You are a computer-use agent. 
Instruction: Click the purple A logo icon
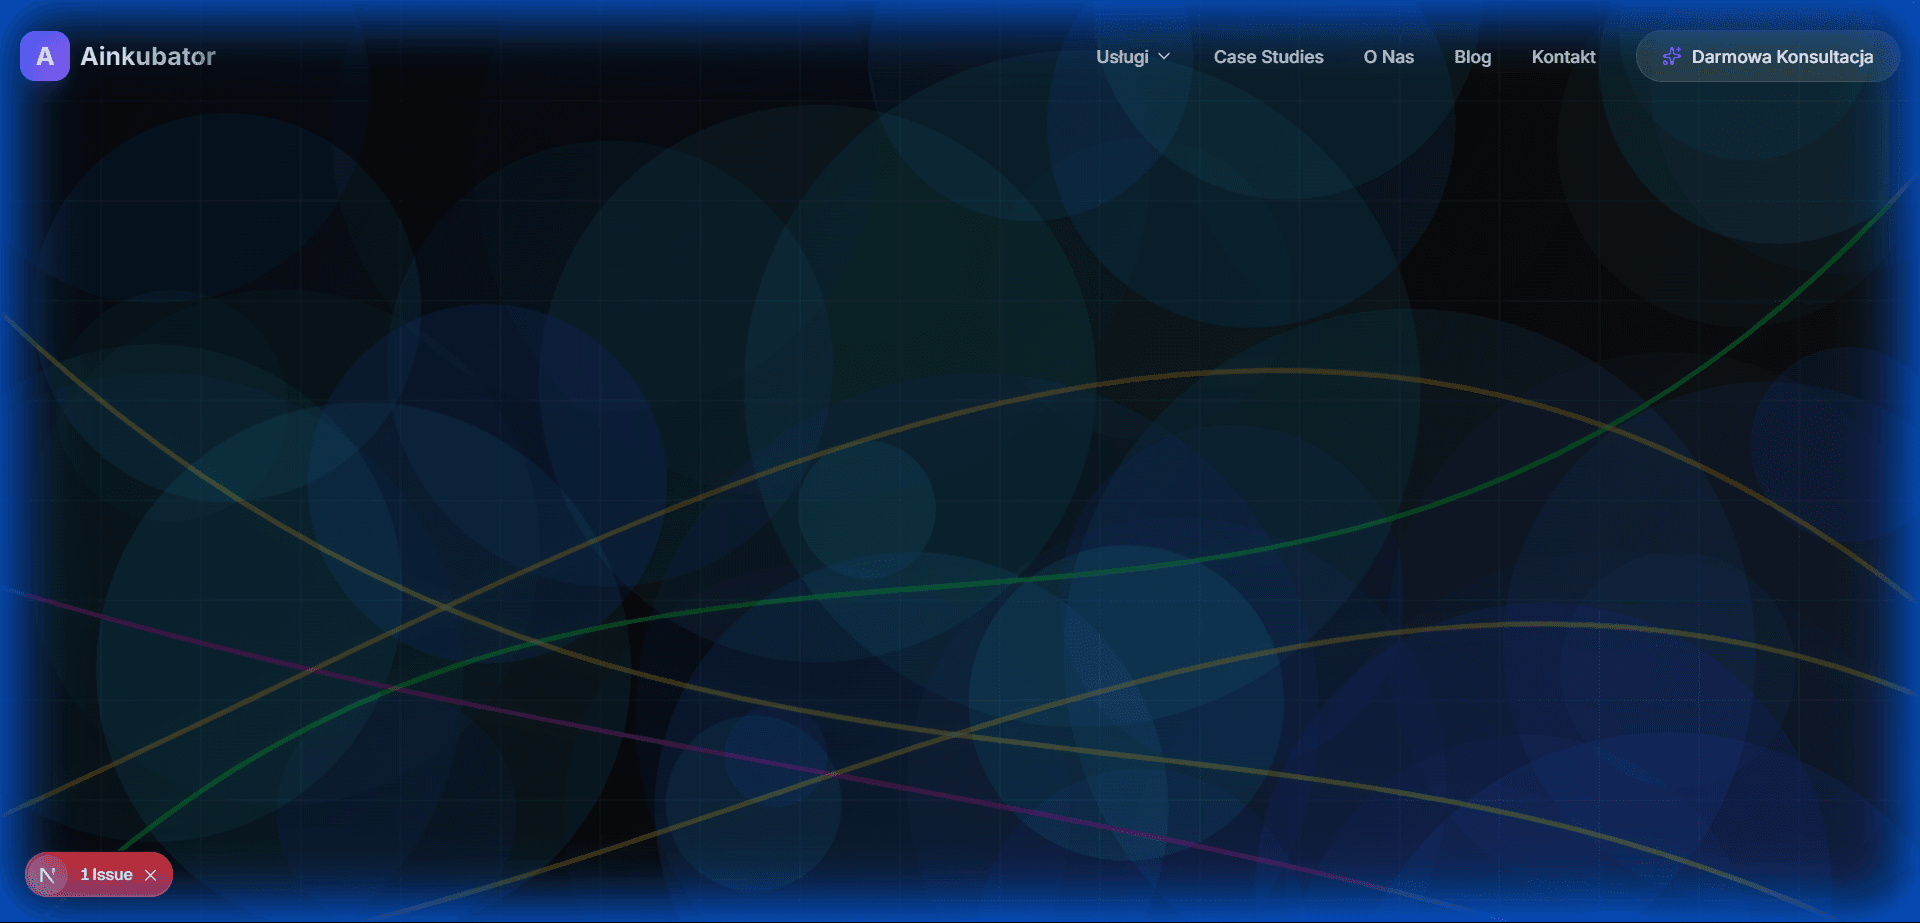(45, 56)
